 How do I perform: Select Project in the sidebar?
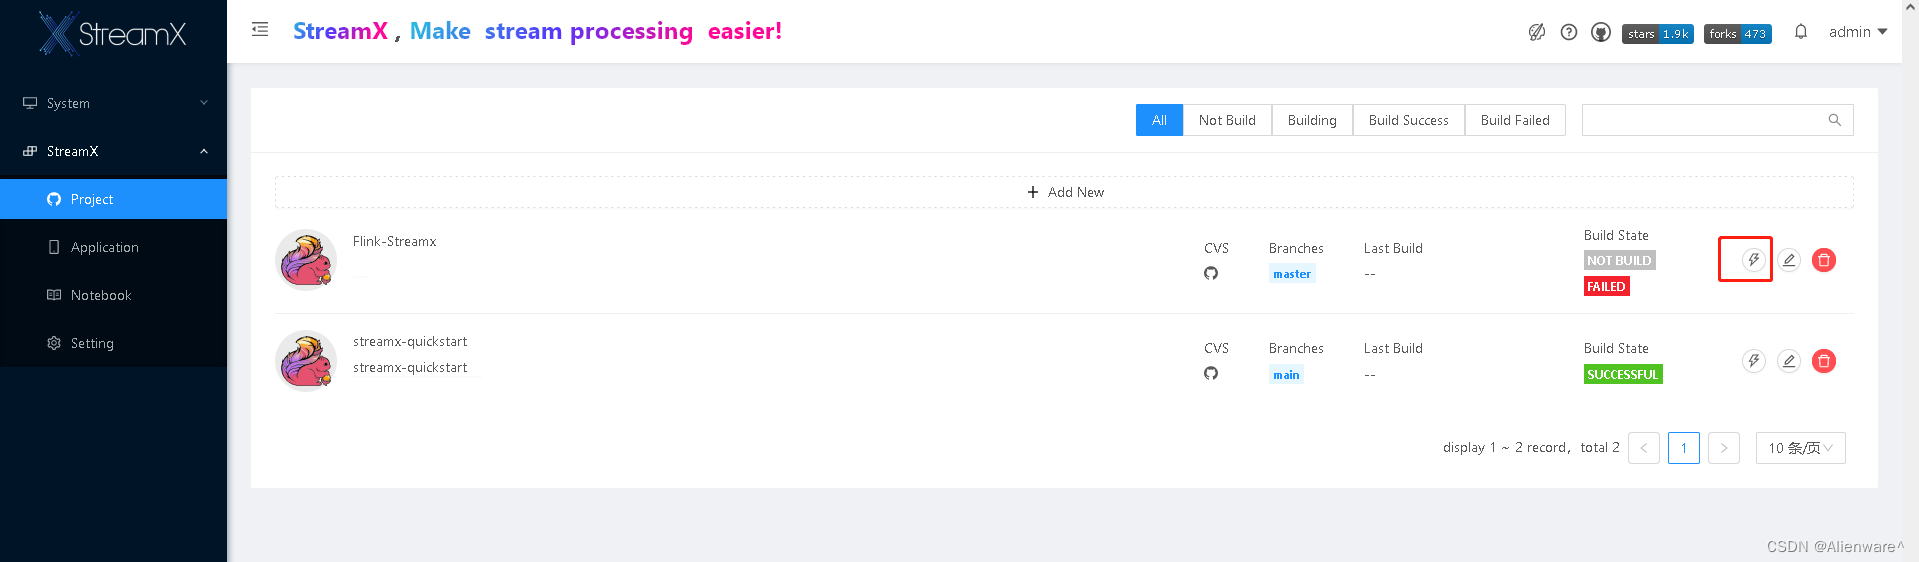(x=113, y=199)
